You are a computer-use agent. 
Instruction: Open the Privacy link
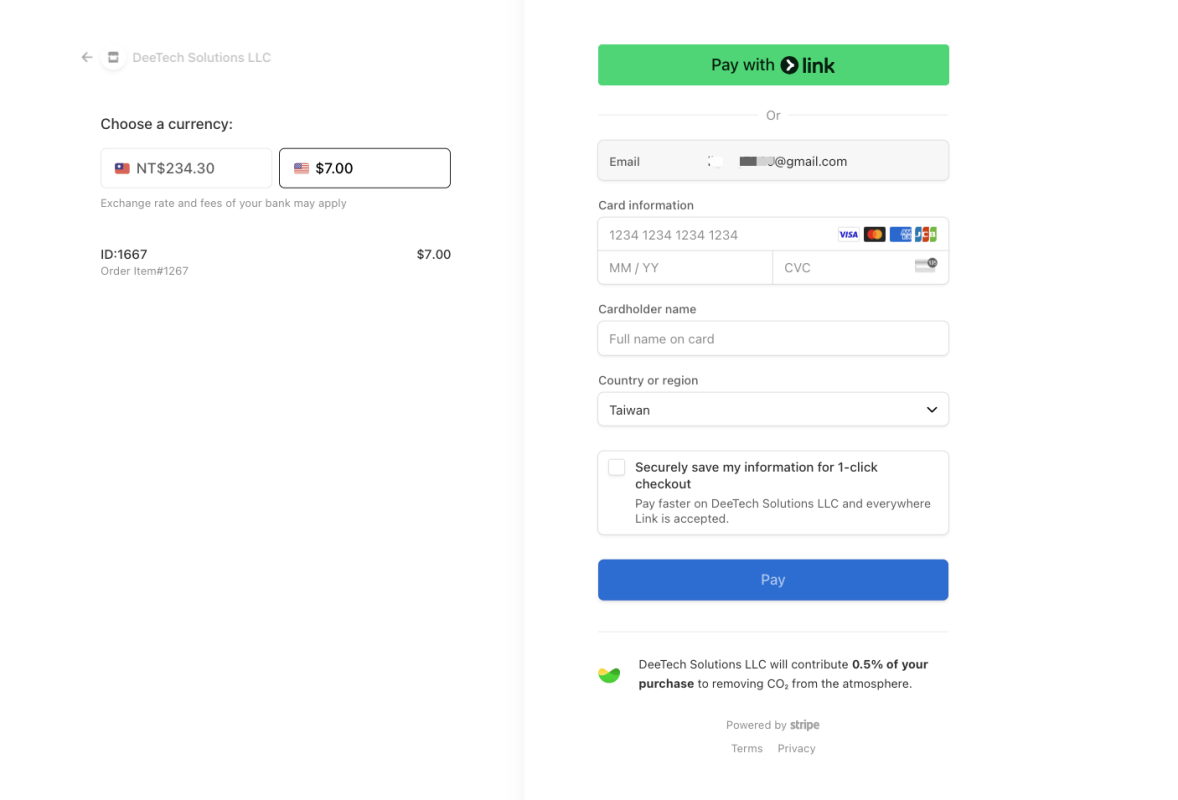796,748
